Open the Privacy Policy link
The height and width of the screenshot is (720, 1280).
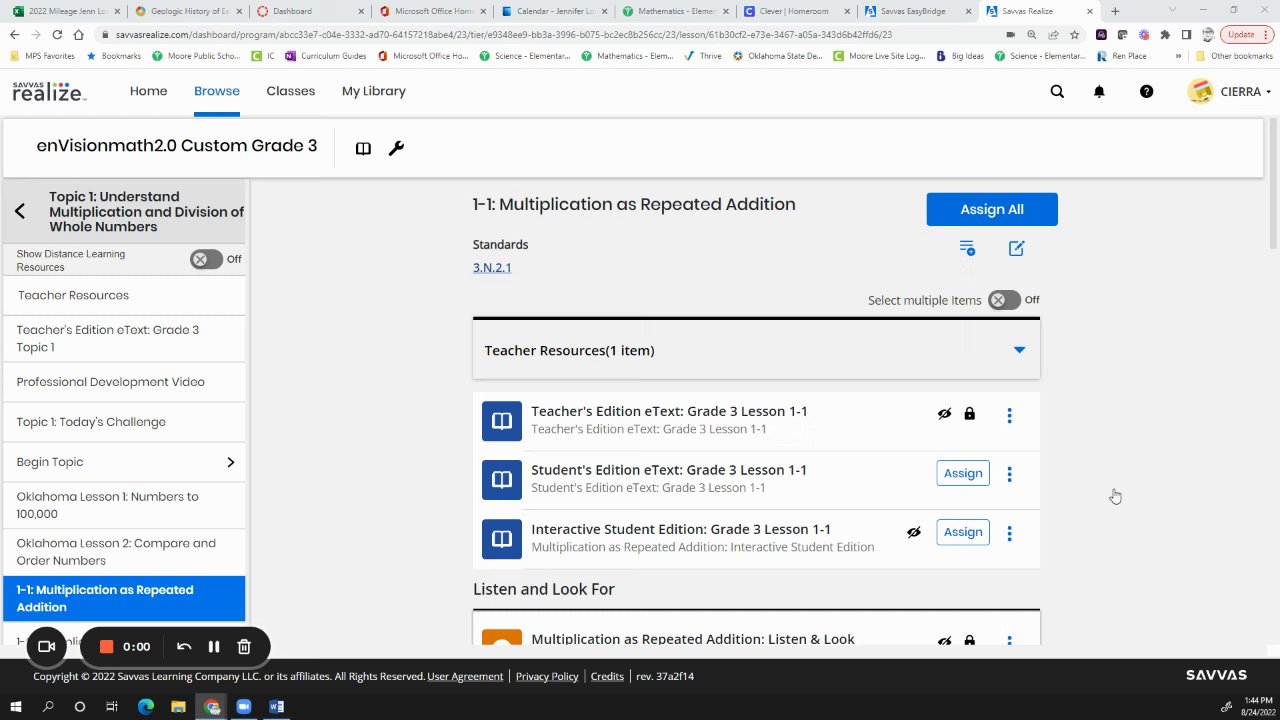[x=547, y=676]
